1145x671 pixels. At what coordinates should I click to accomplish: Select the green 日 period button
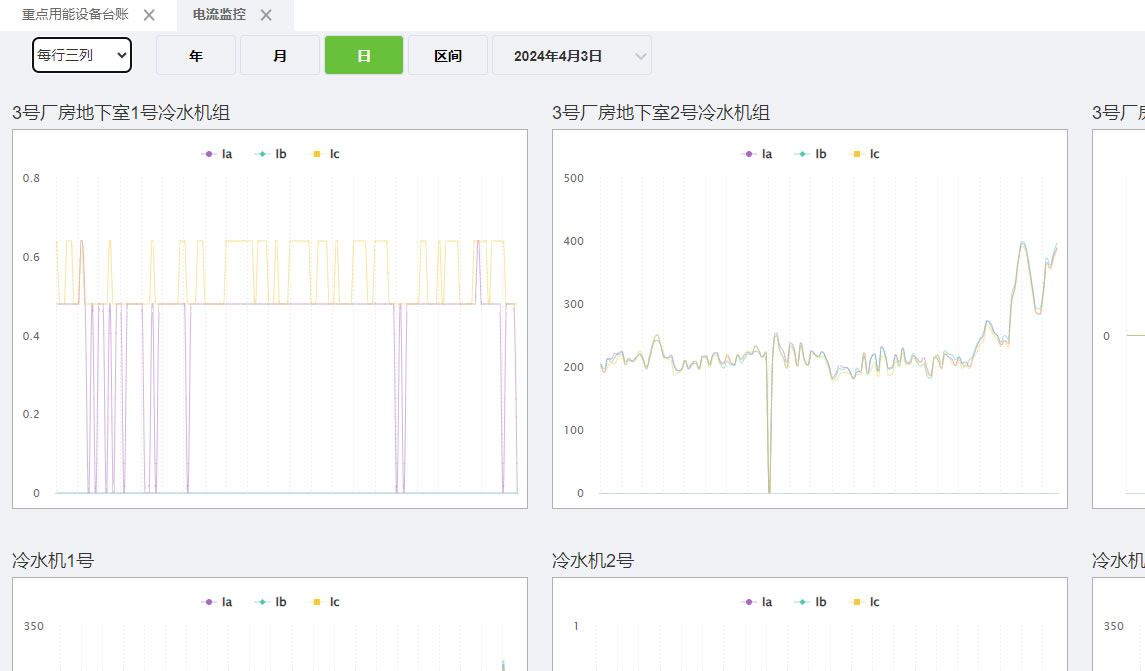tap(364, 56)
